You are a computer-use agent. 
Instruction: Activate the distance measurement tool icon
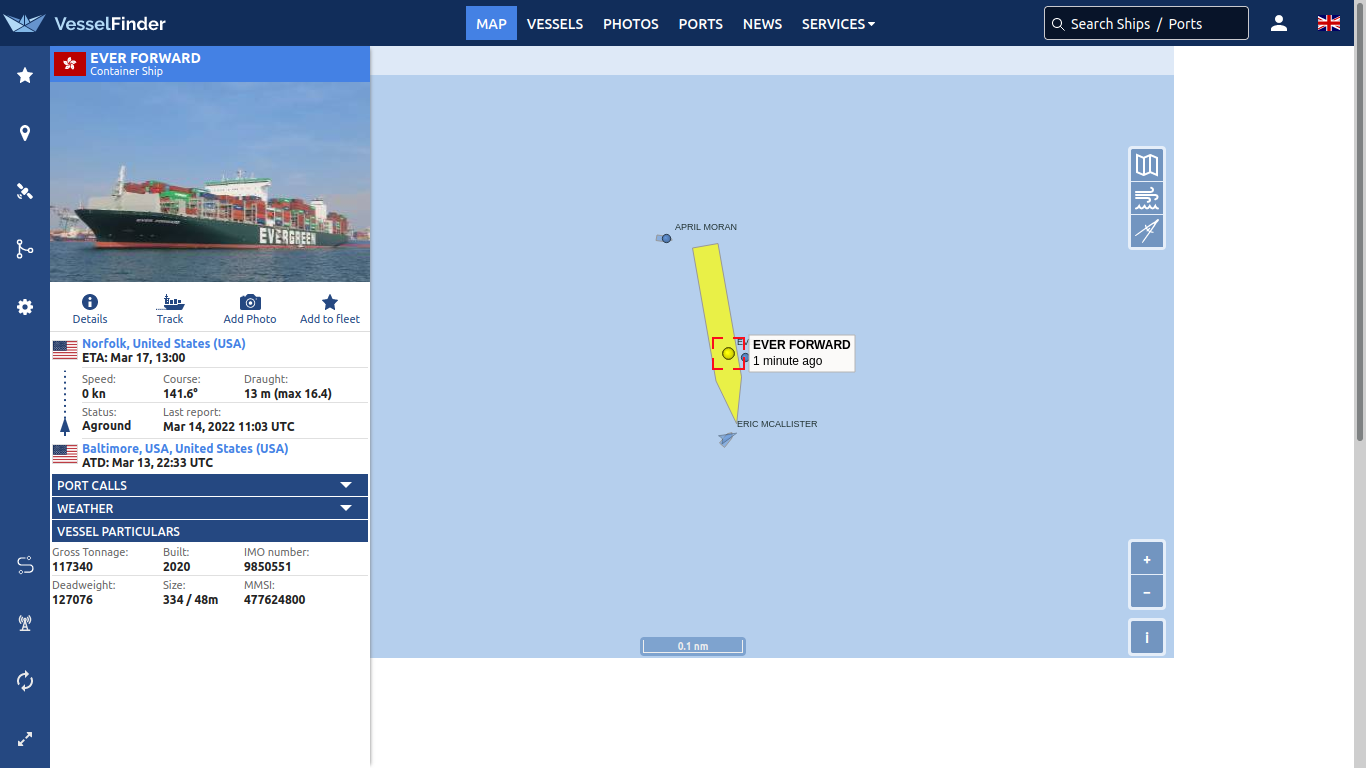pyautogui.click(x=1147, y=231)
